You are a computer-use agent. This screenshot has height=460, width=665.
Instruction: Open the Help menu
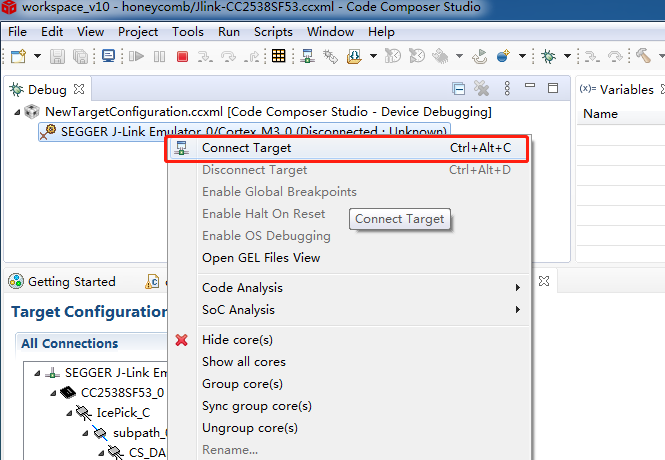tap(381, 32)
